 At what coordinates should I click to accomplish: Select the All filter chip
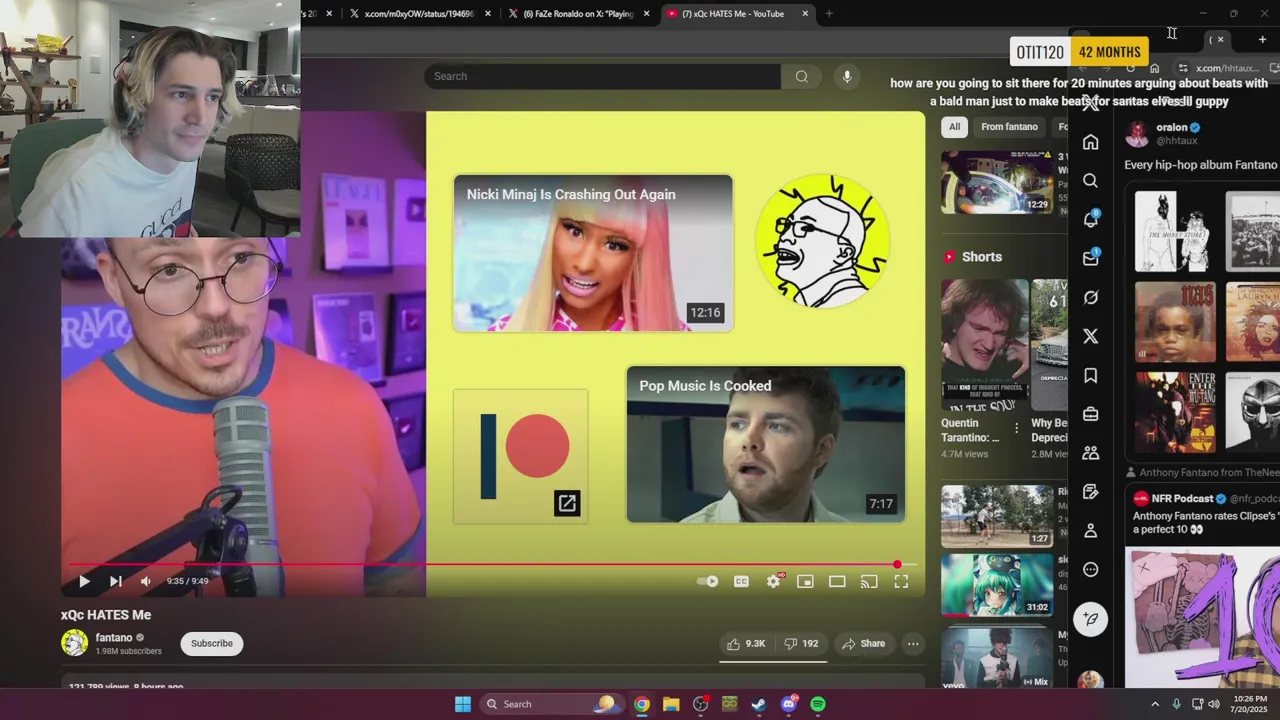point(954,126)
